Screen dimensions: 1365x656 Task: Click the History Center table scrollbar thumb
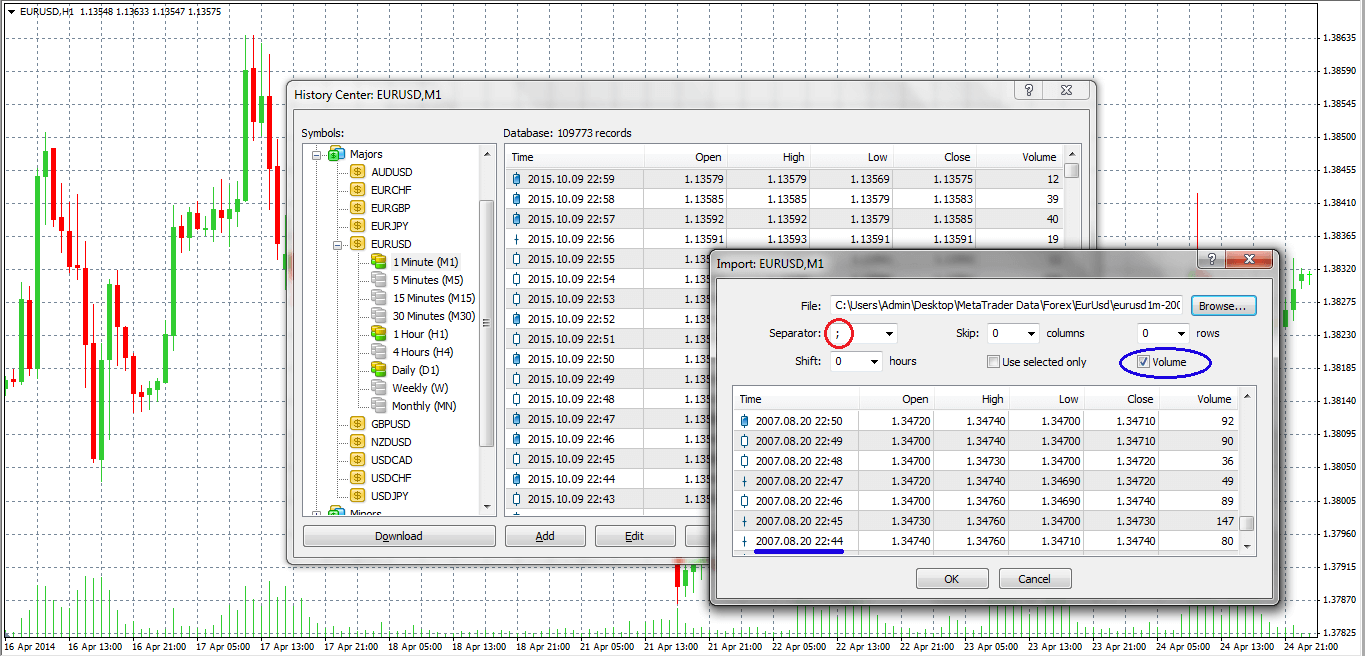click(x=1071, y=170)
